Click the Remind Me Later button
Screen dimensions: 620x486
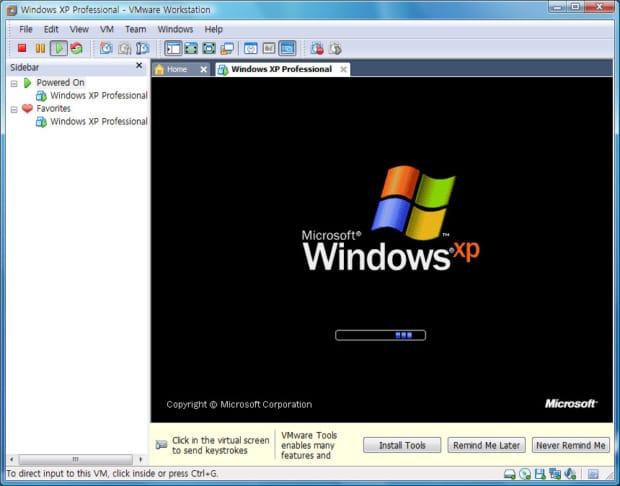tap(484, 445)
